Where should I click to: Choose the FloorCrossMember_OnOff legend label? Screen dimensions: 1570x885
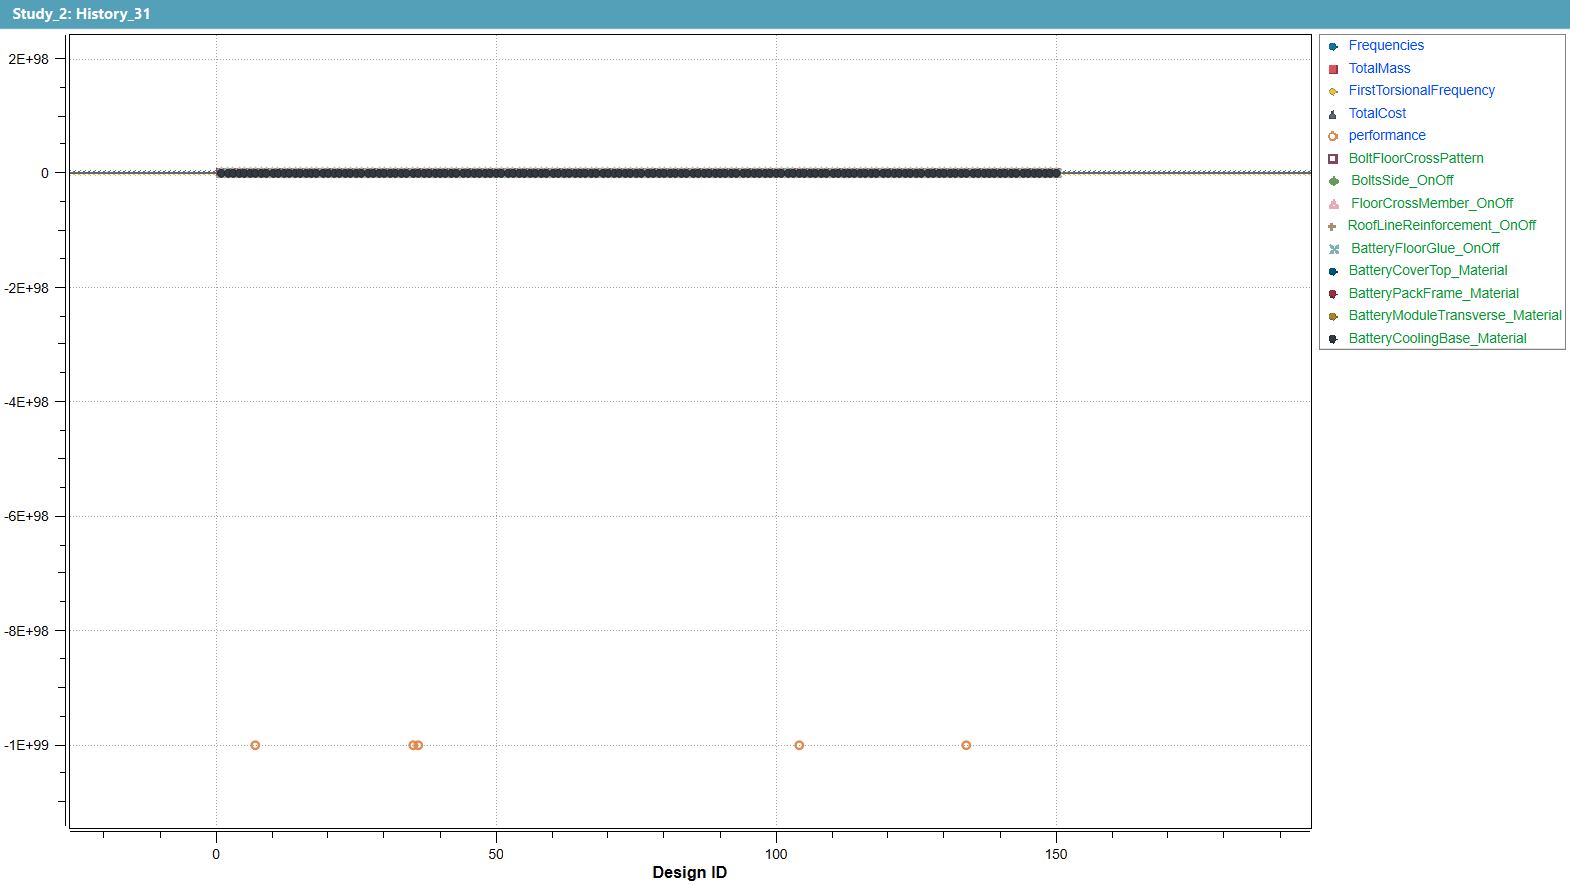[x=1432, y=203]
